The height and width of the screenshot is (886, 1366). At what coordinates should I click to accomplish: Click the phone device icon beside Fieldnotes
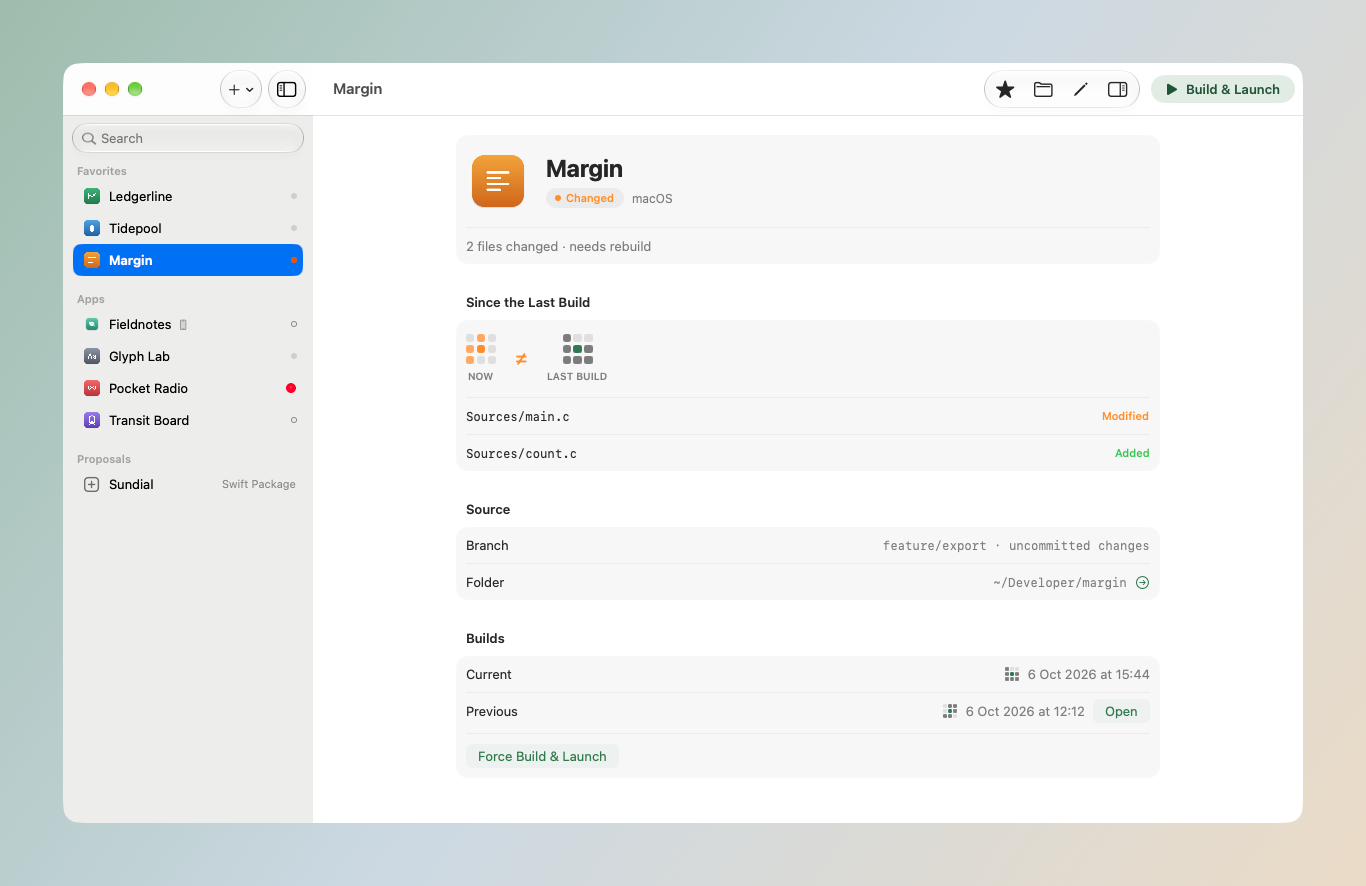pyautogui.click(x=183, y=324)
